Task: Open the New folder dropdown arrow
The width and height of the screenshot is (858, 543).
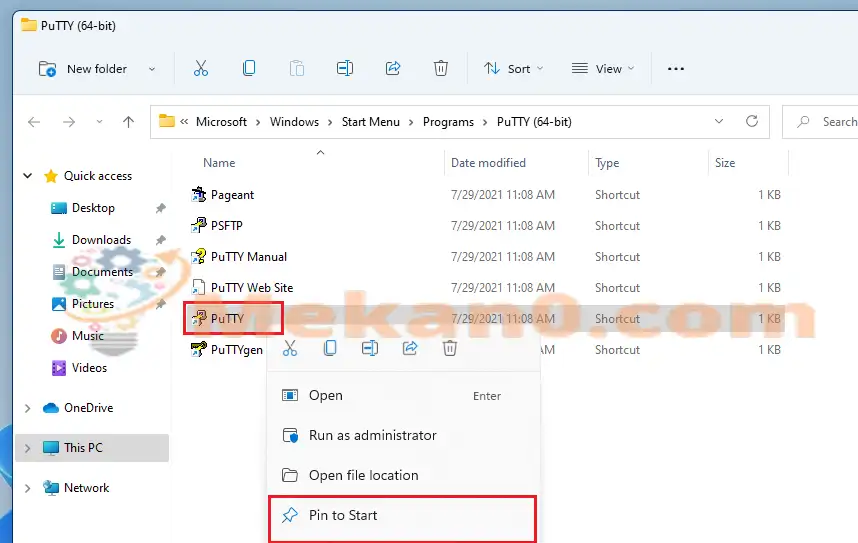Action: [152, 69]
